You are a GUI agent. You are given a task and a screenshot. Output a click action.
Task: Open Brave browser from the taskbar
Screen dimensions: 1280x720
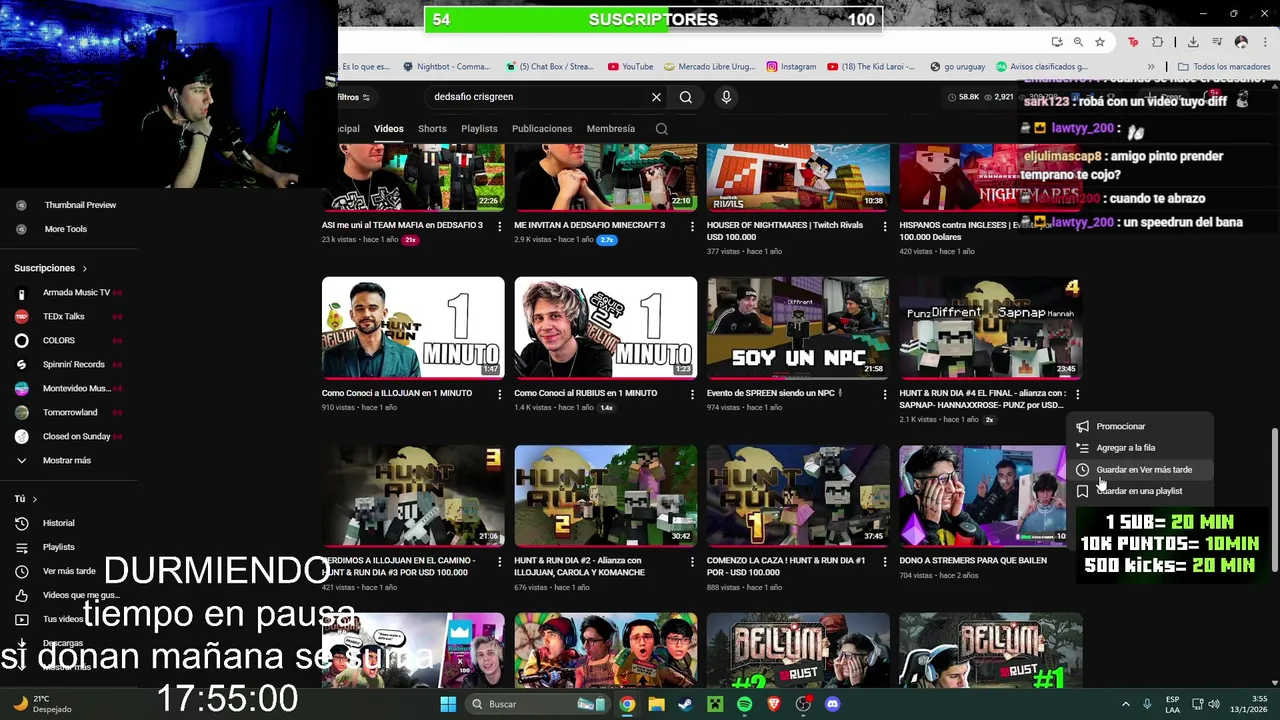[773, 704]
